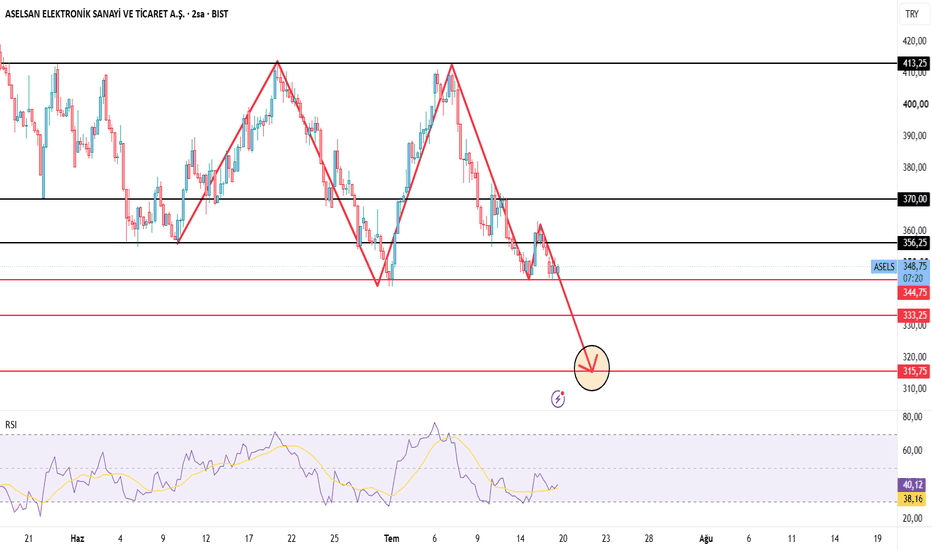Click the 348,75 current price label
The image size is (932, 550).
[915, 266]
